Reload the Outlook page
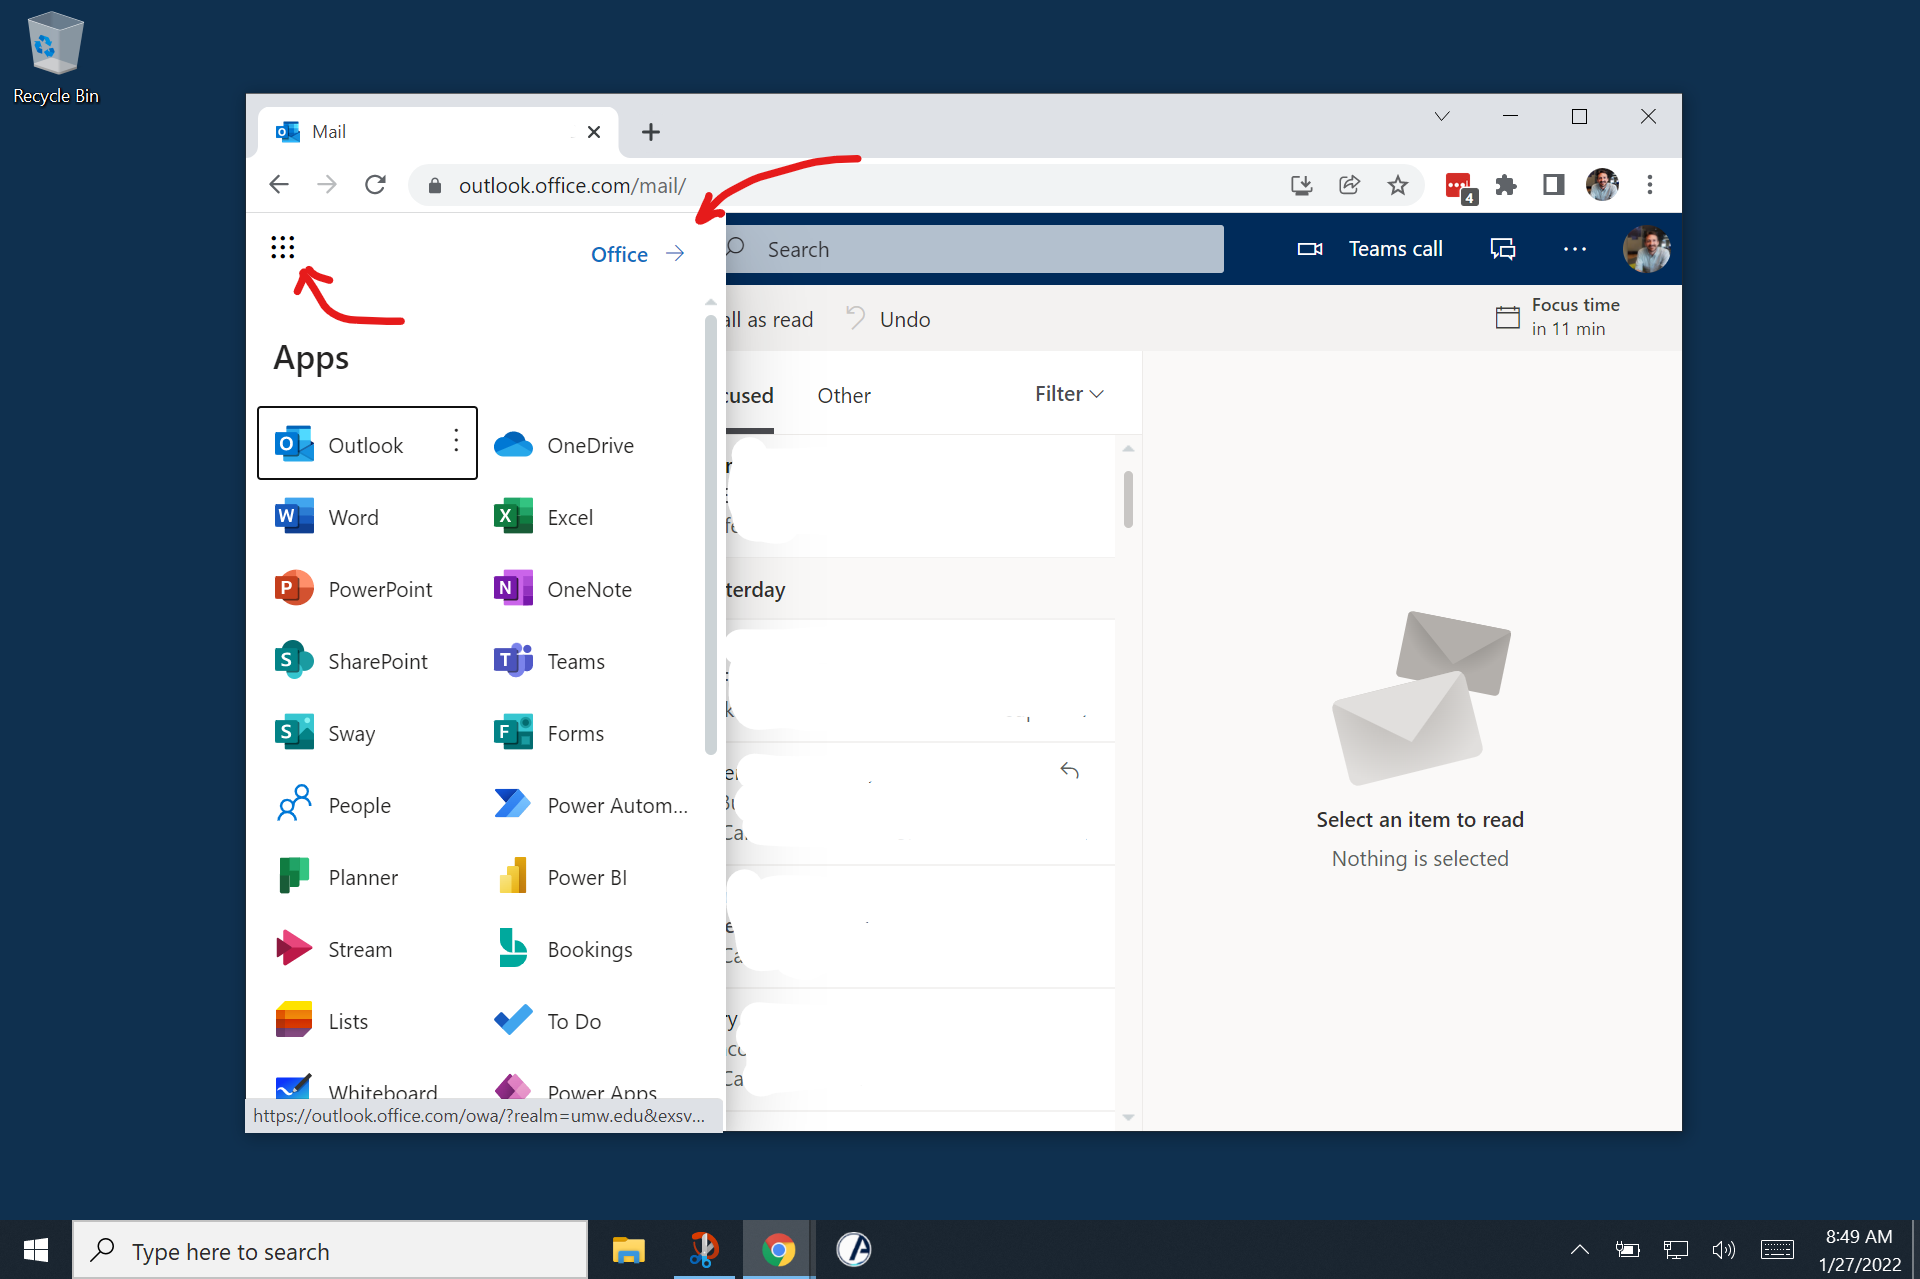1920x1279 pixels. click(375, 185)
